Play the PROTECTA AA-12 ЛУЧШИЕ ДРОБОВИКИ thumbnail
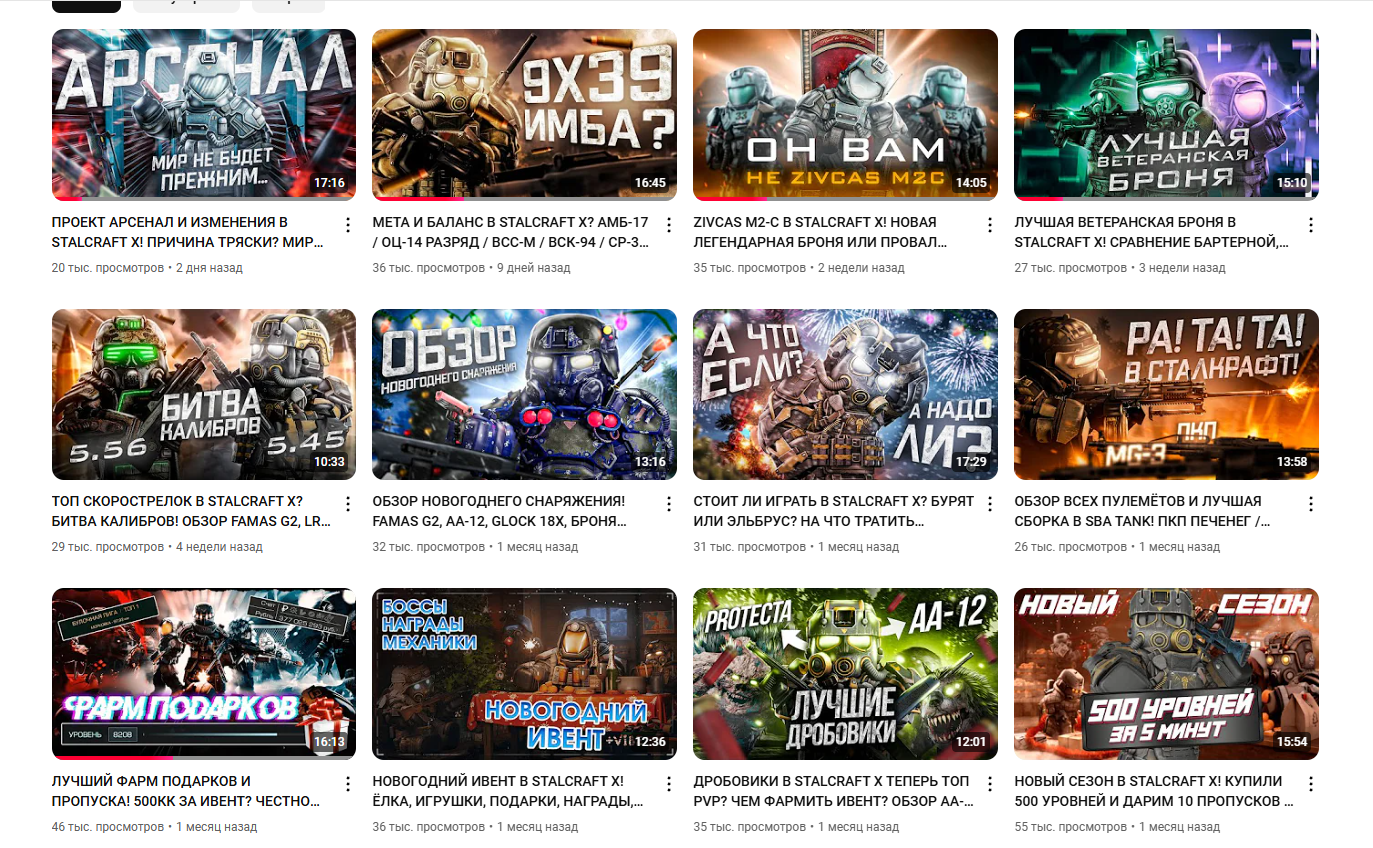1373x848 pixels. tap(846, 674)
